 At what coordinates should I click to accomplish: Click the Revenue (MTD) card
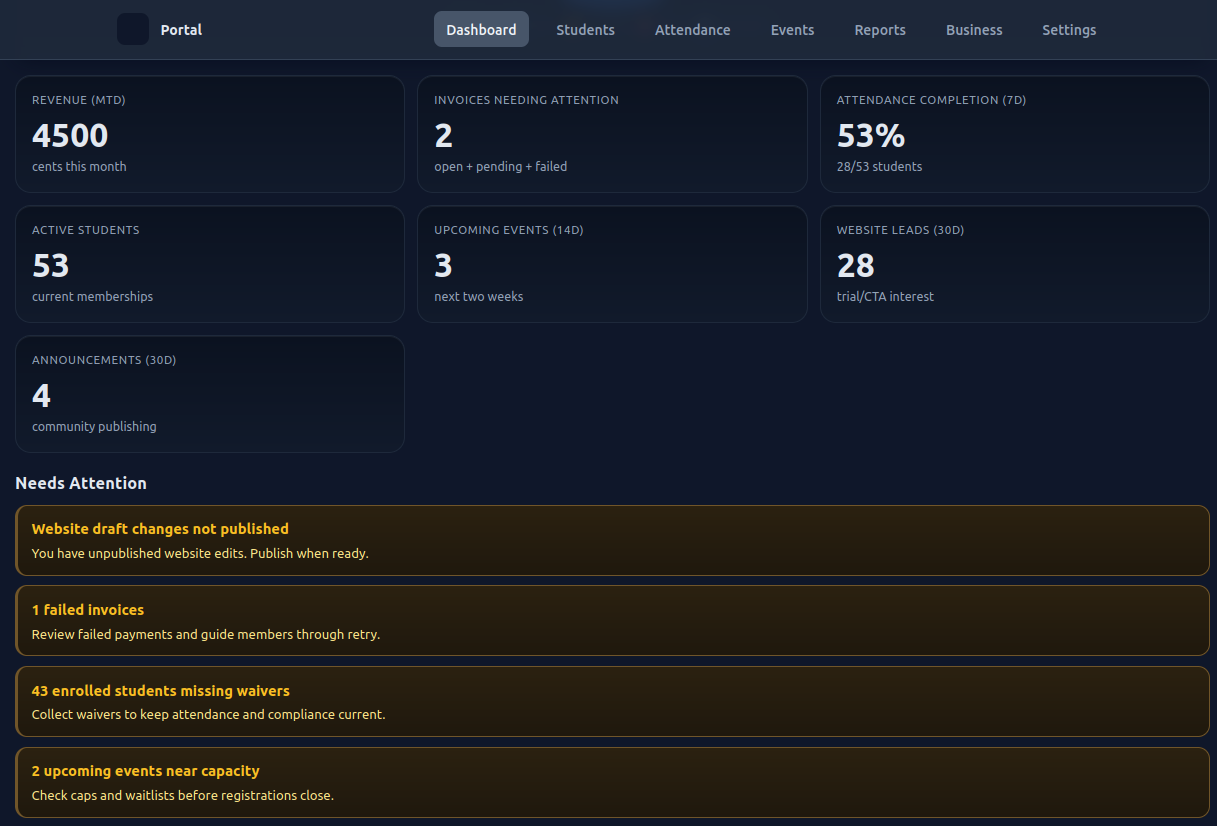click(x=210, y=134)
